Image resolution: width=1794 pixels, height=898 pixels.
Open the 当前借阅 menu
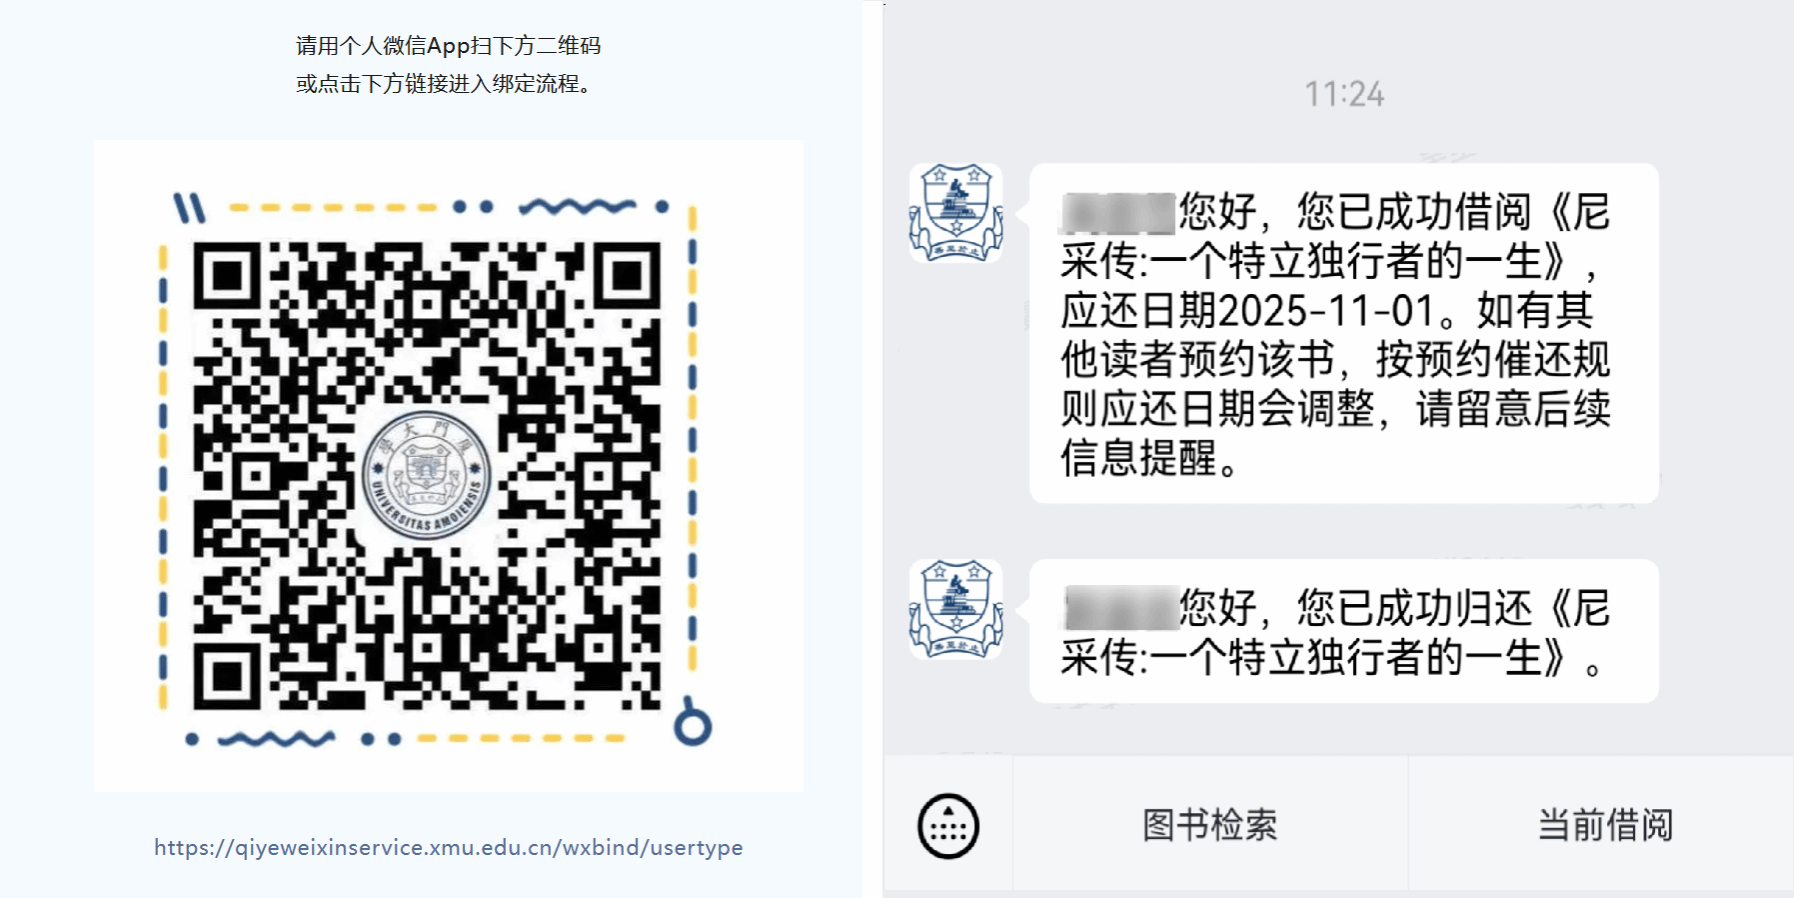(1604, 825)
